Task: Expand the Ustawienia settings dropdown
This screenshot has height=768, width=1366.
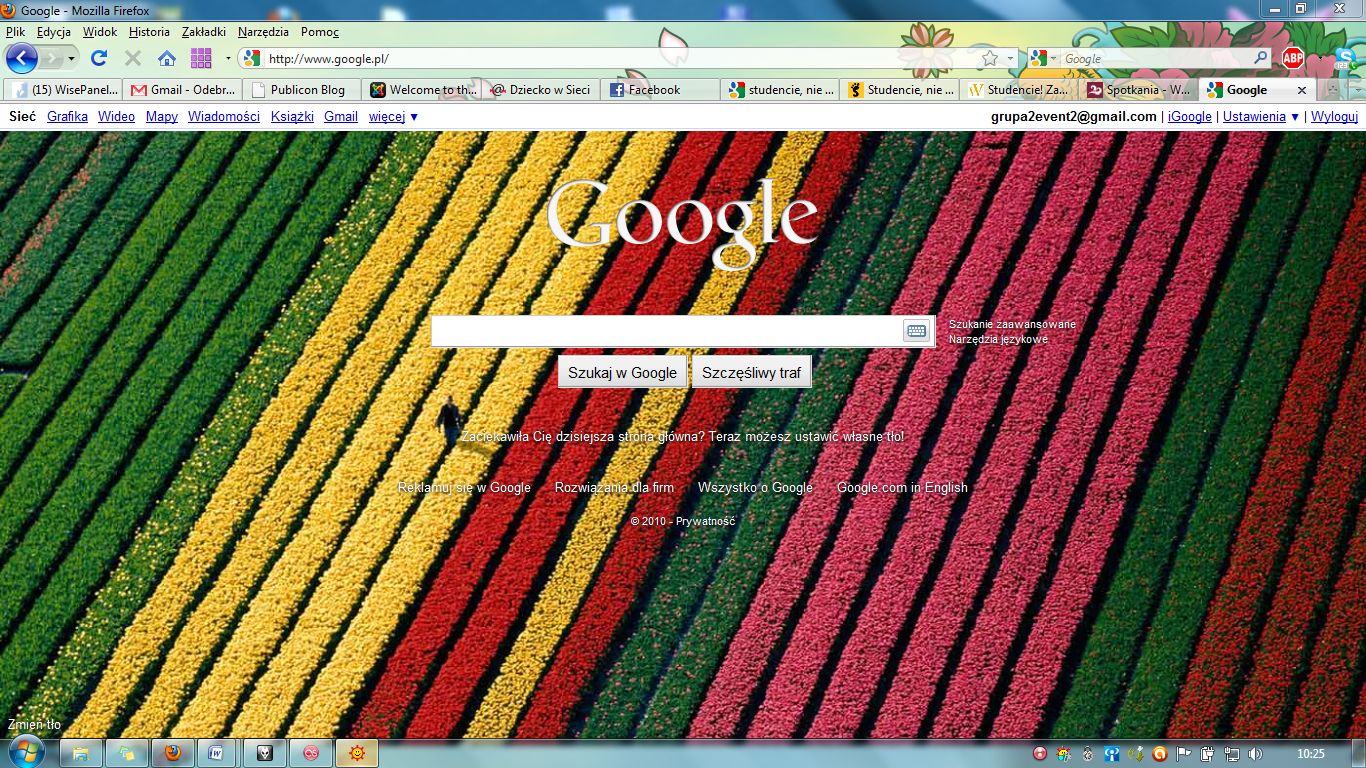Action: coord(1261,117)
